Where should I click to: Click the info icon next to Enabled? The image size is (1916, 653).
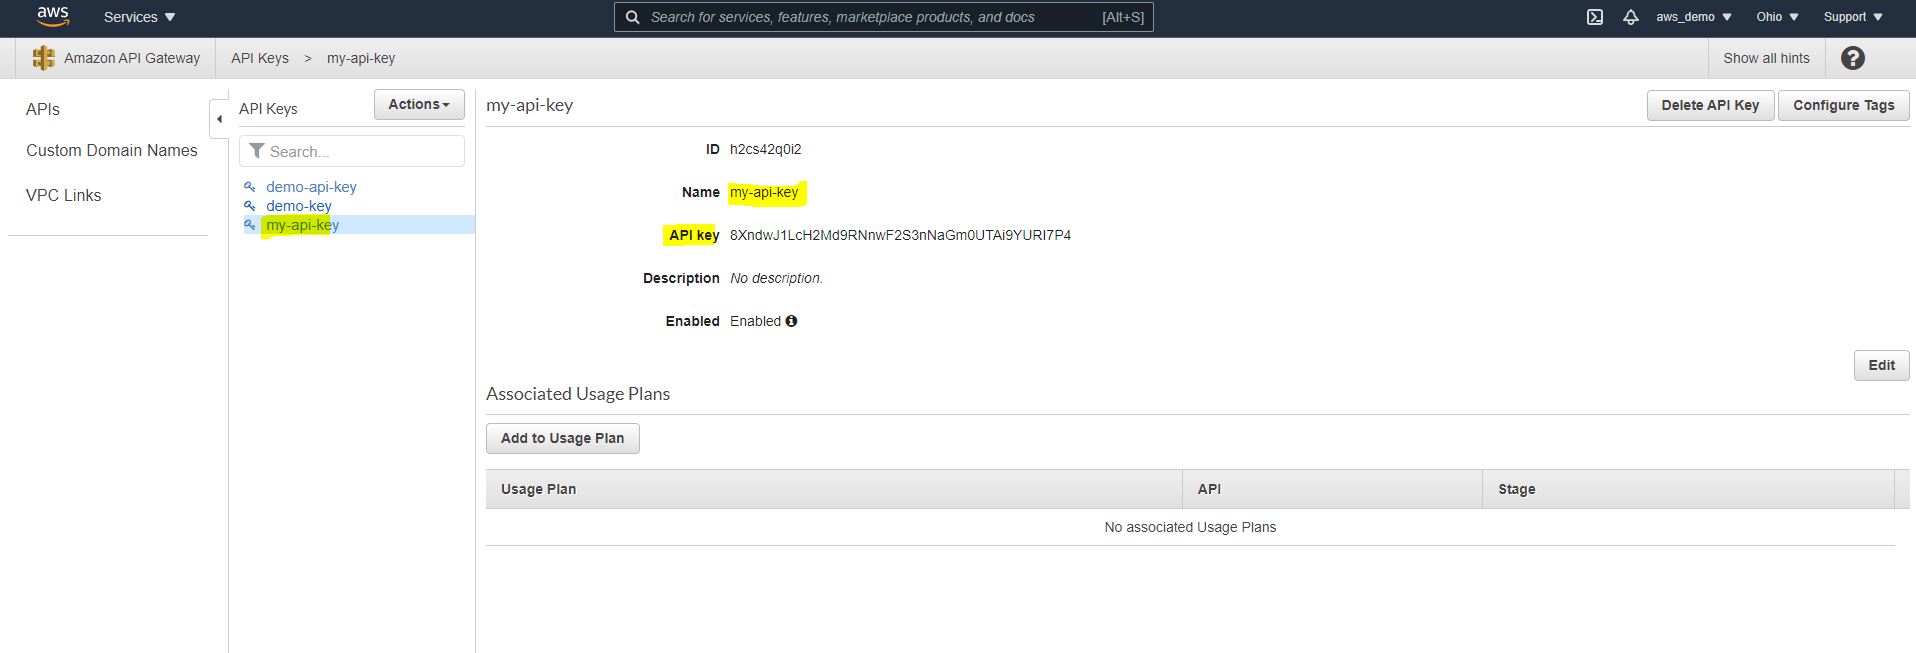point(791,321)
